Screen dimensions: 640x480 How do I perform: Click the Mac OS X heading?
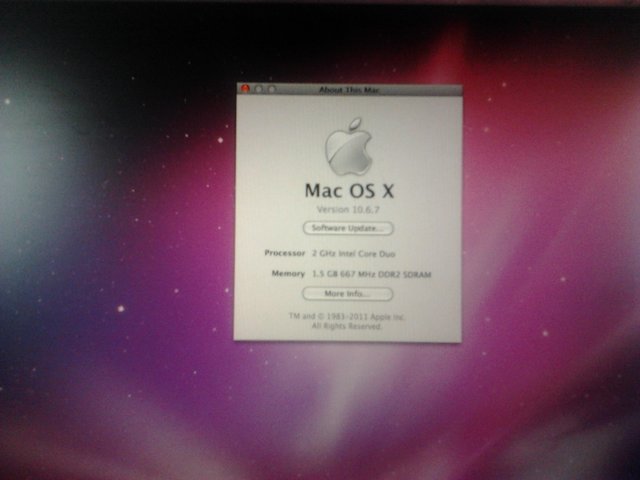click(x=347, y=190)
